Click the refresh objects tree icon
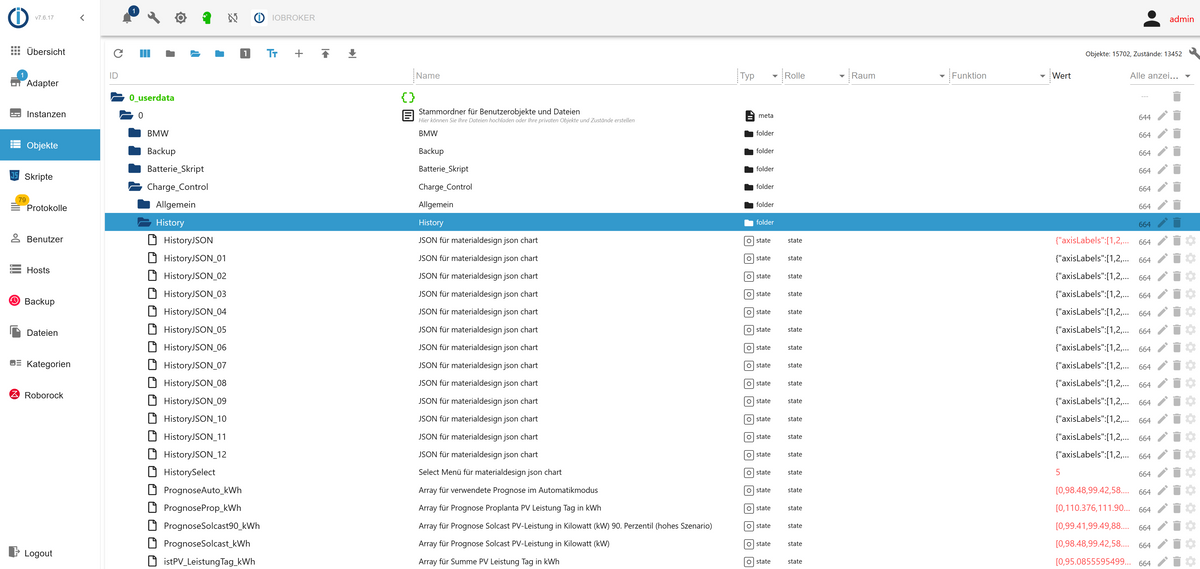This screenshot has width=1200, height=569. point(118,54)
